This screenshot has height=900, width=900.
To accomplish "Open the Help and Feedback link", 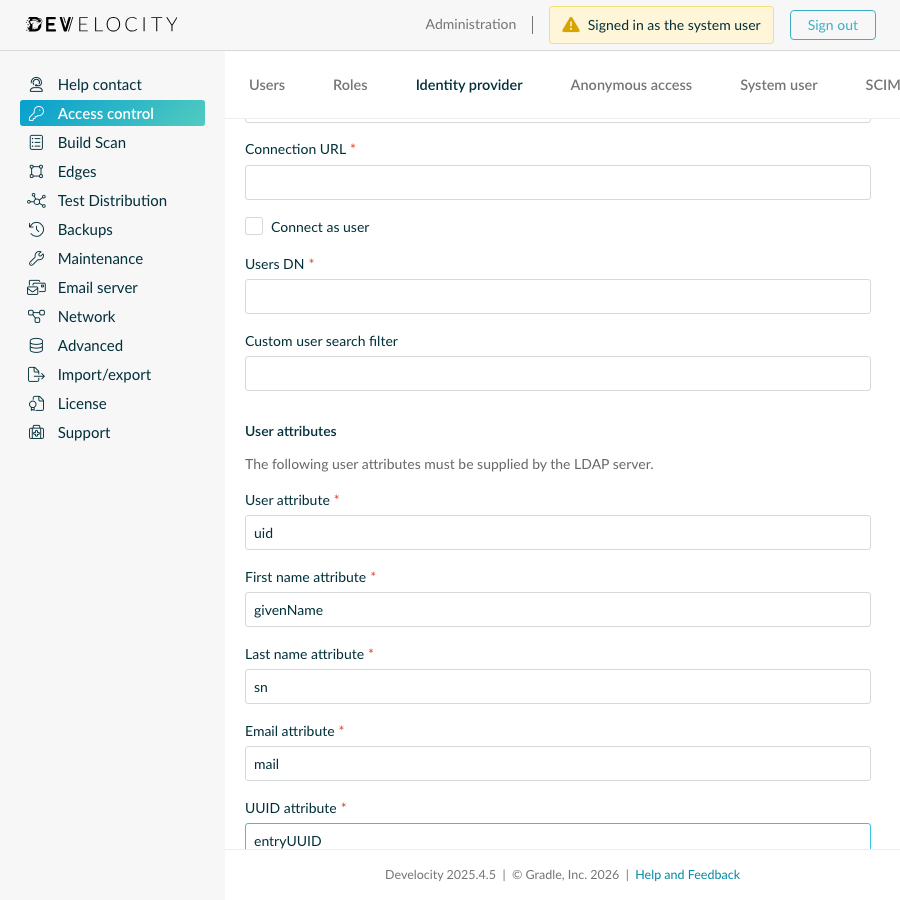I will [687, 874].
